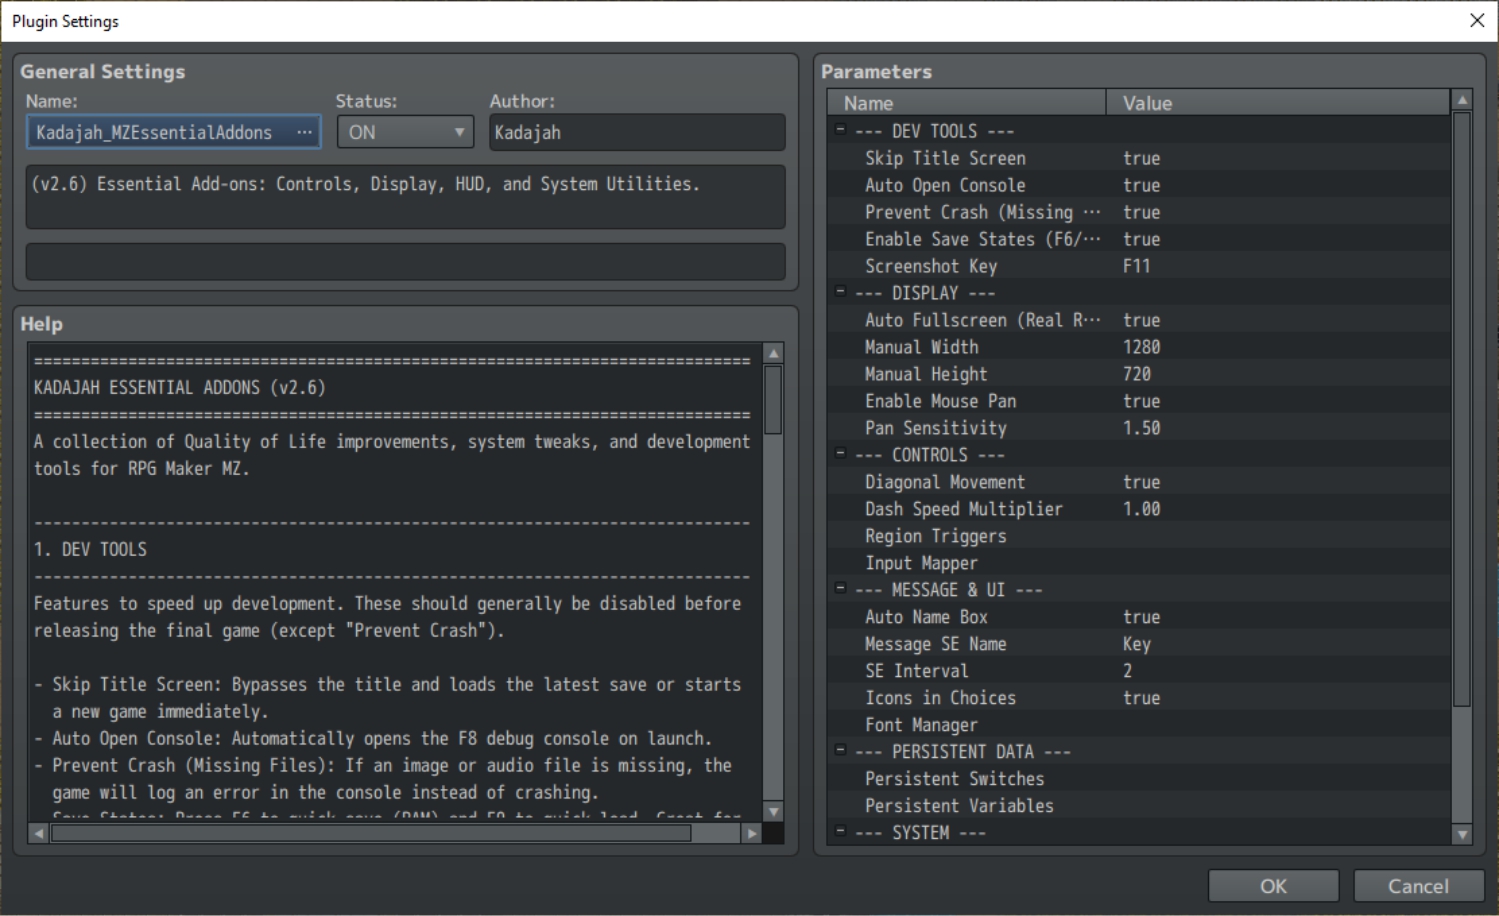Collapse the SYSTEM parameter group

point(840,831)
